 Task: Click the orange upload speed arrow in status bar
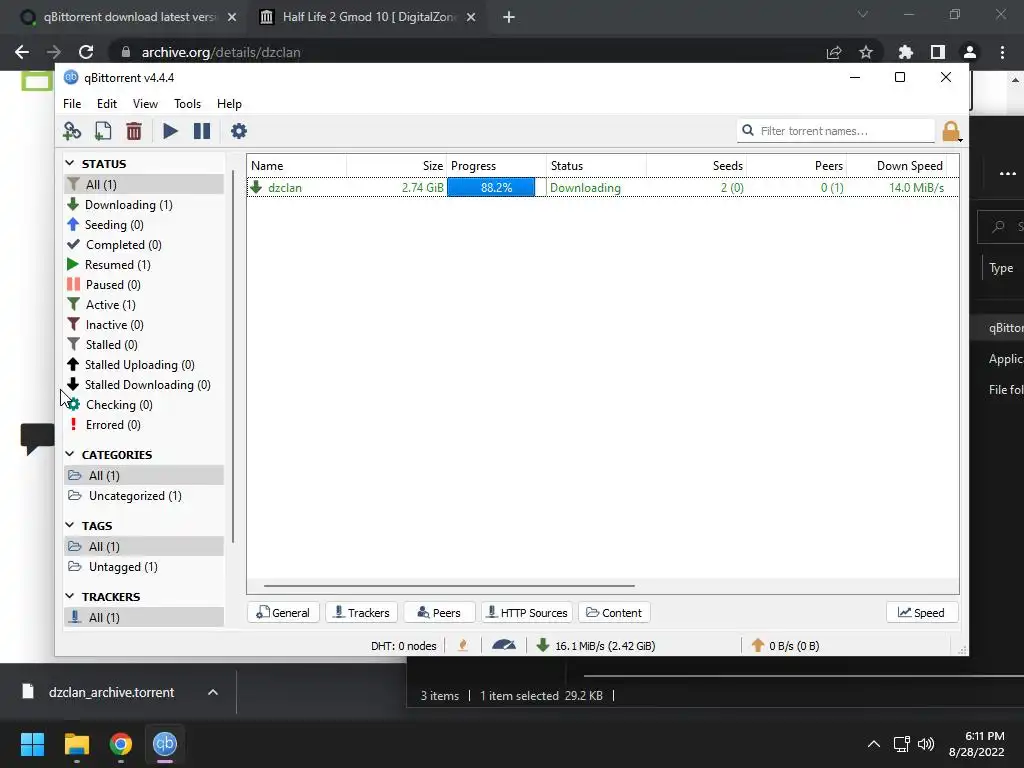pos(758,646)
